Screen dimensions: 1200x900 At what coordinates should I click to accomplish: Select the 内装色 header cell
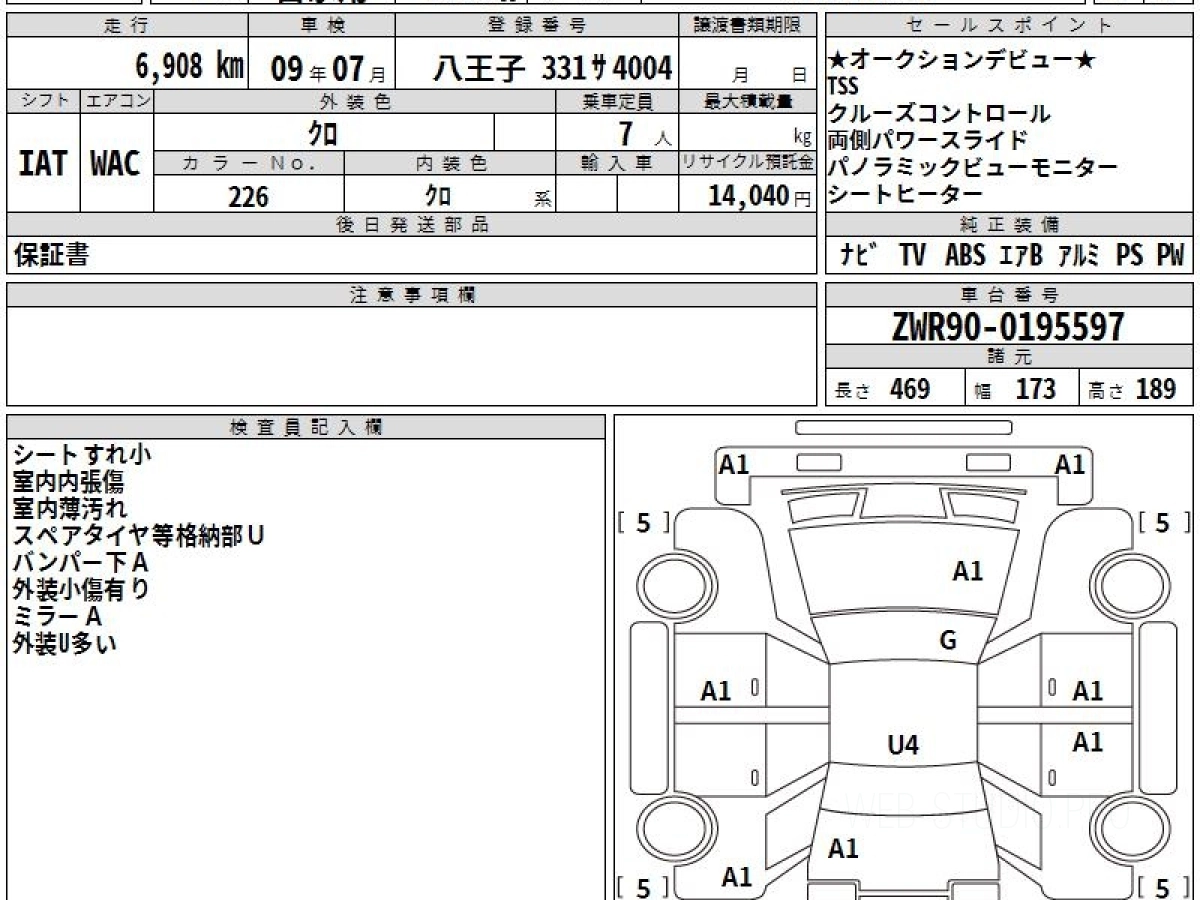point(451,163)
